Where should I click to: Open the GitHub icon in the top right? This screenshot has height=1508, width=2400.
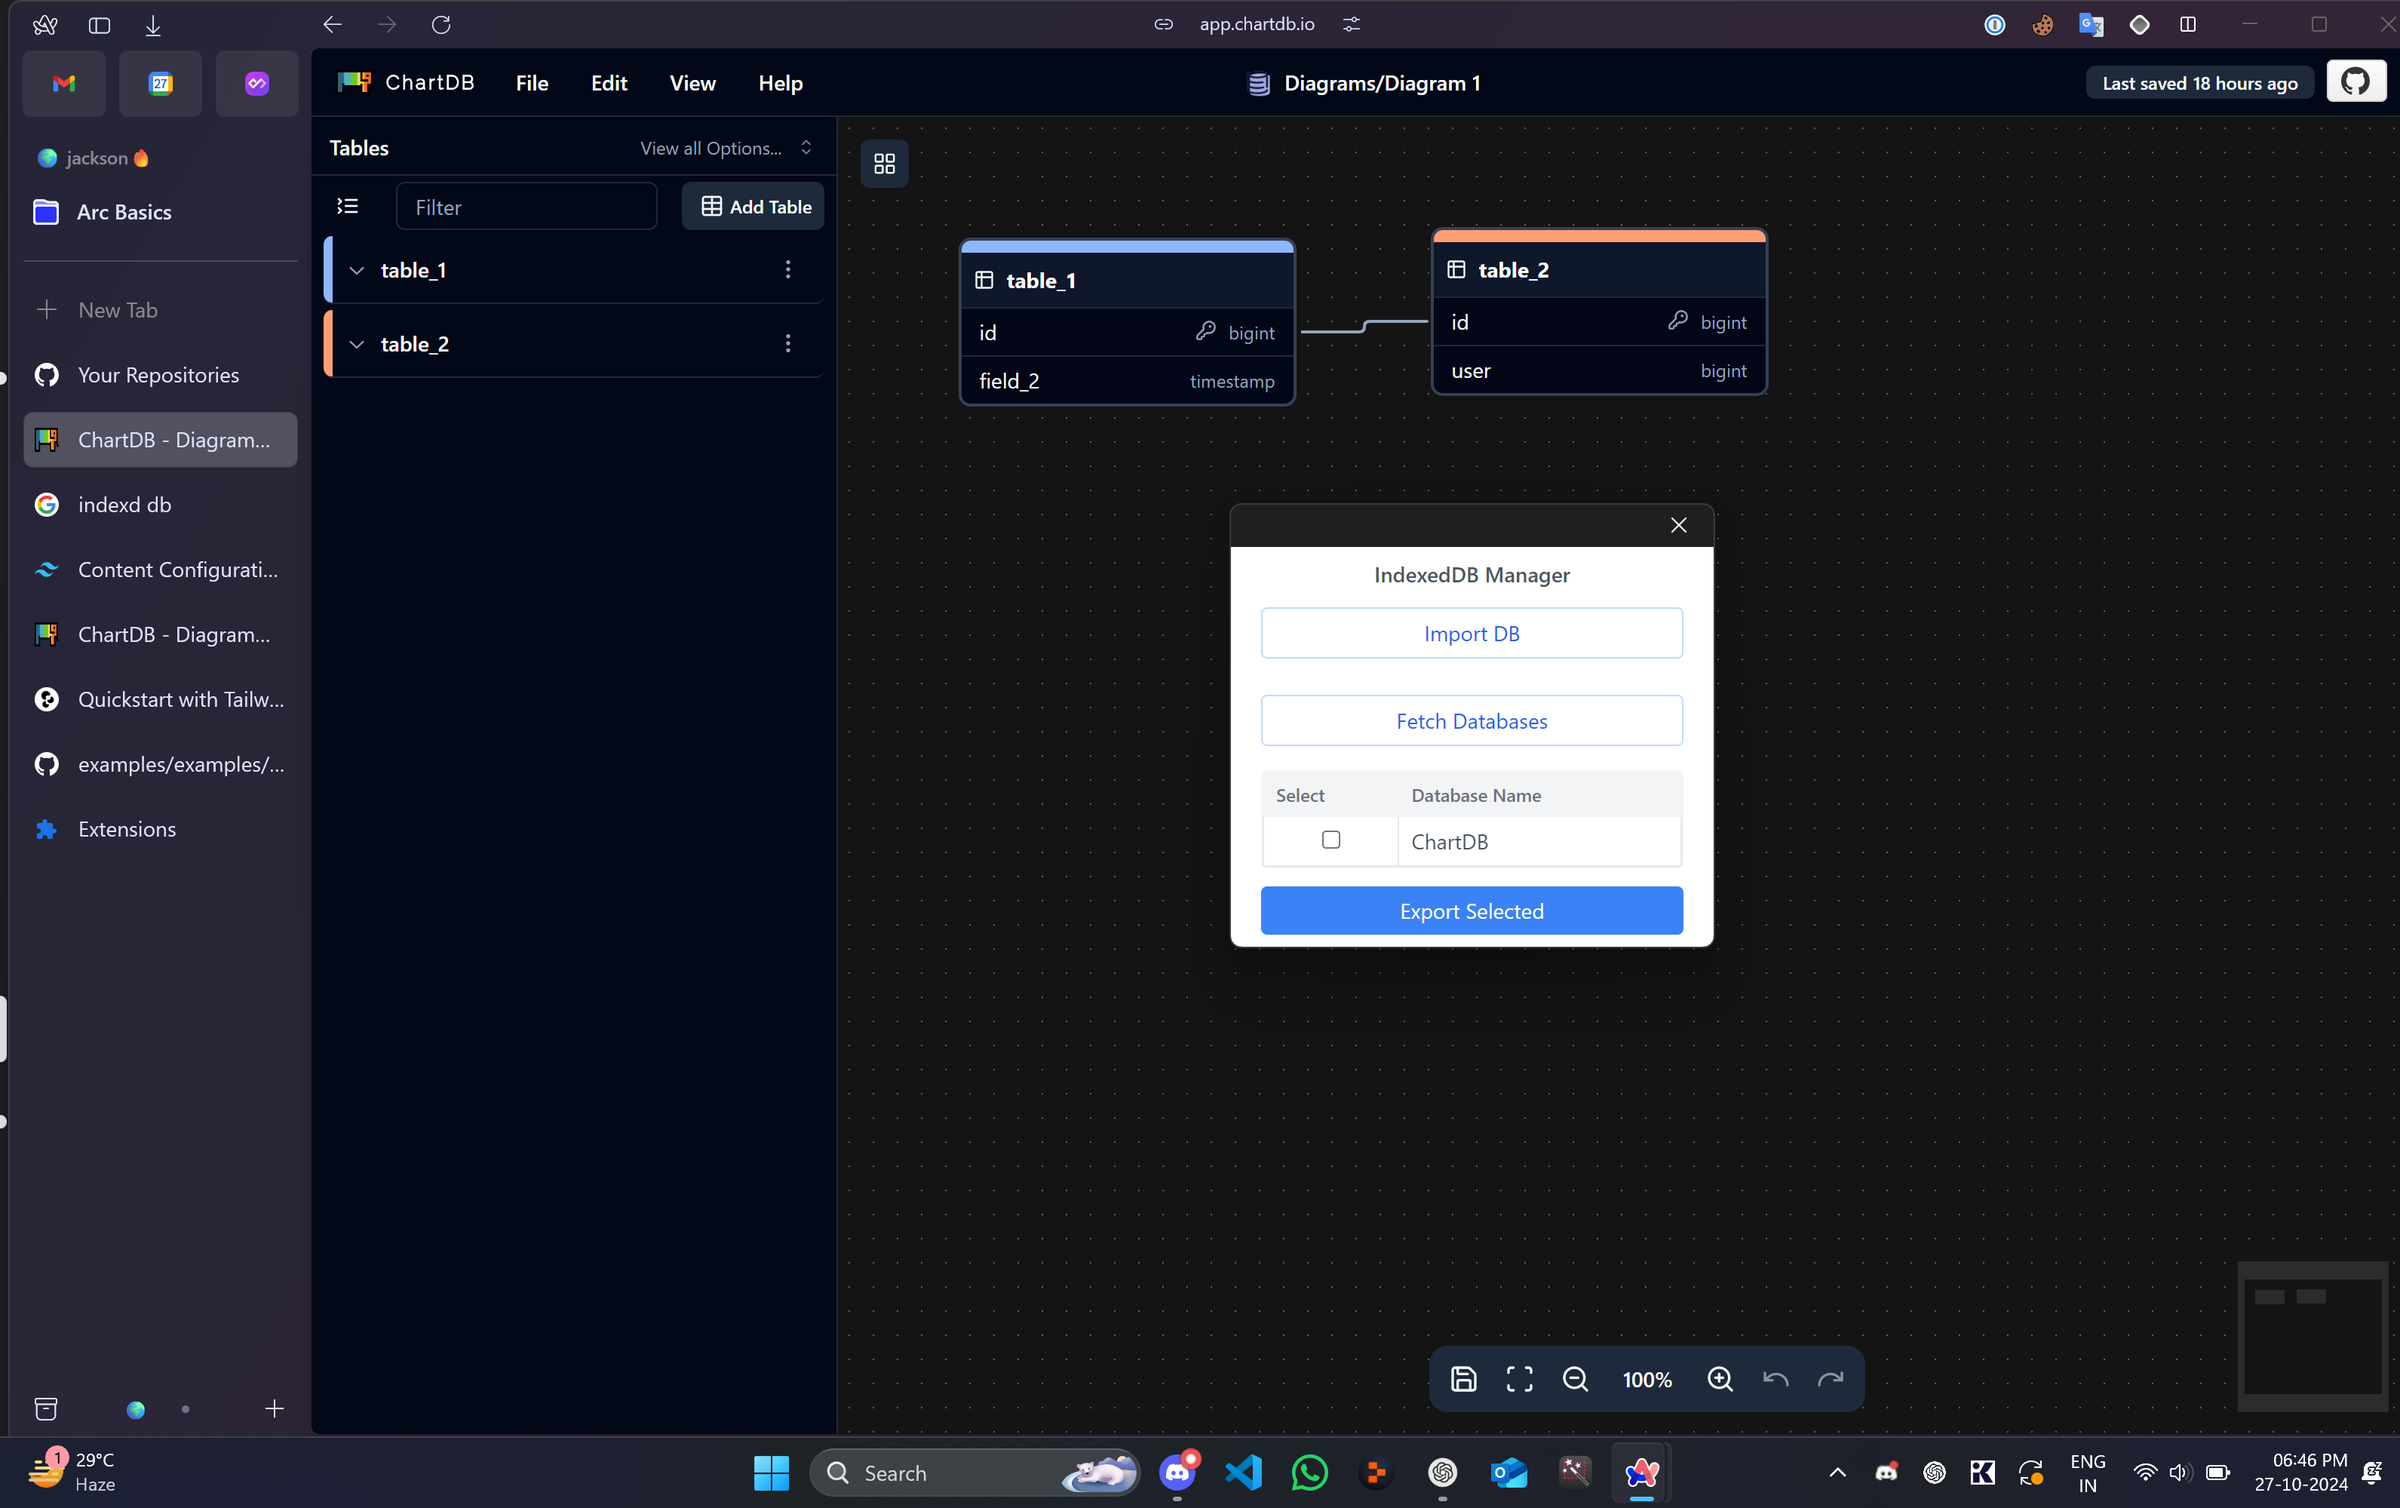(2355, 82)
